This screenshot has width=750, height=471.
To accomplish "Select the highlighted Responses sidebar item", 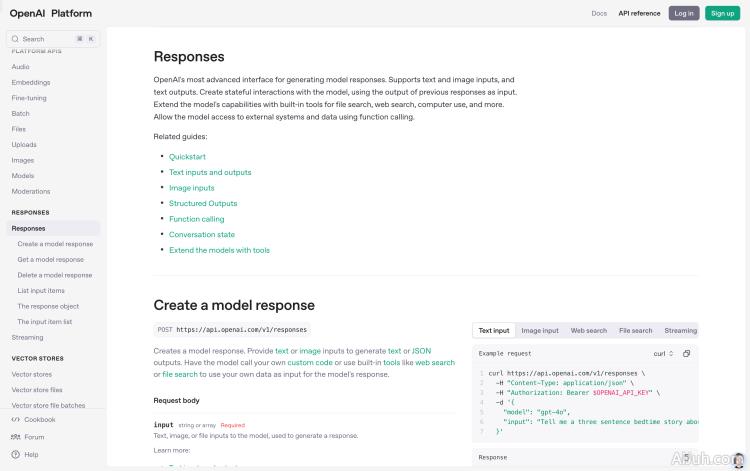I will pos(53,229).
